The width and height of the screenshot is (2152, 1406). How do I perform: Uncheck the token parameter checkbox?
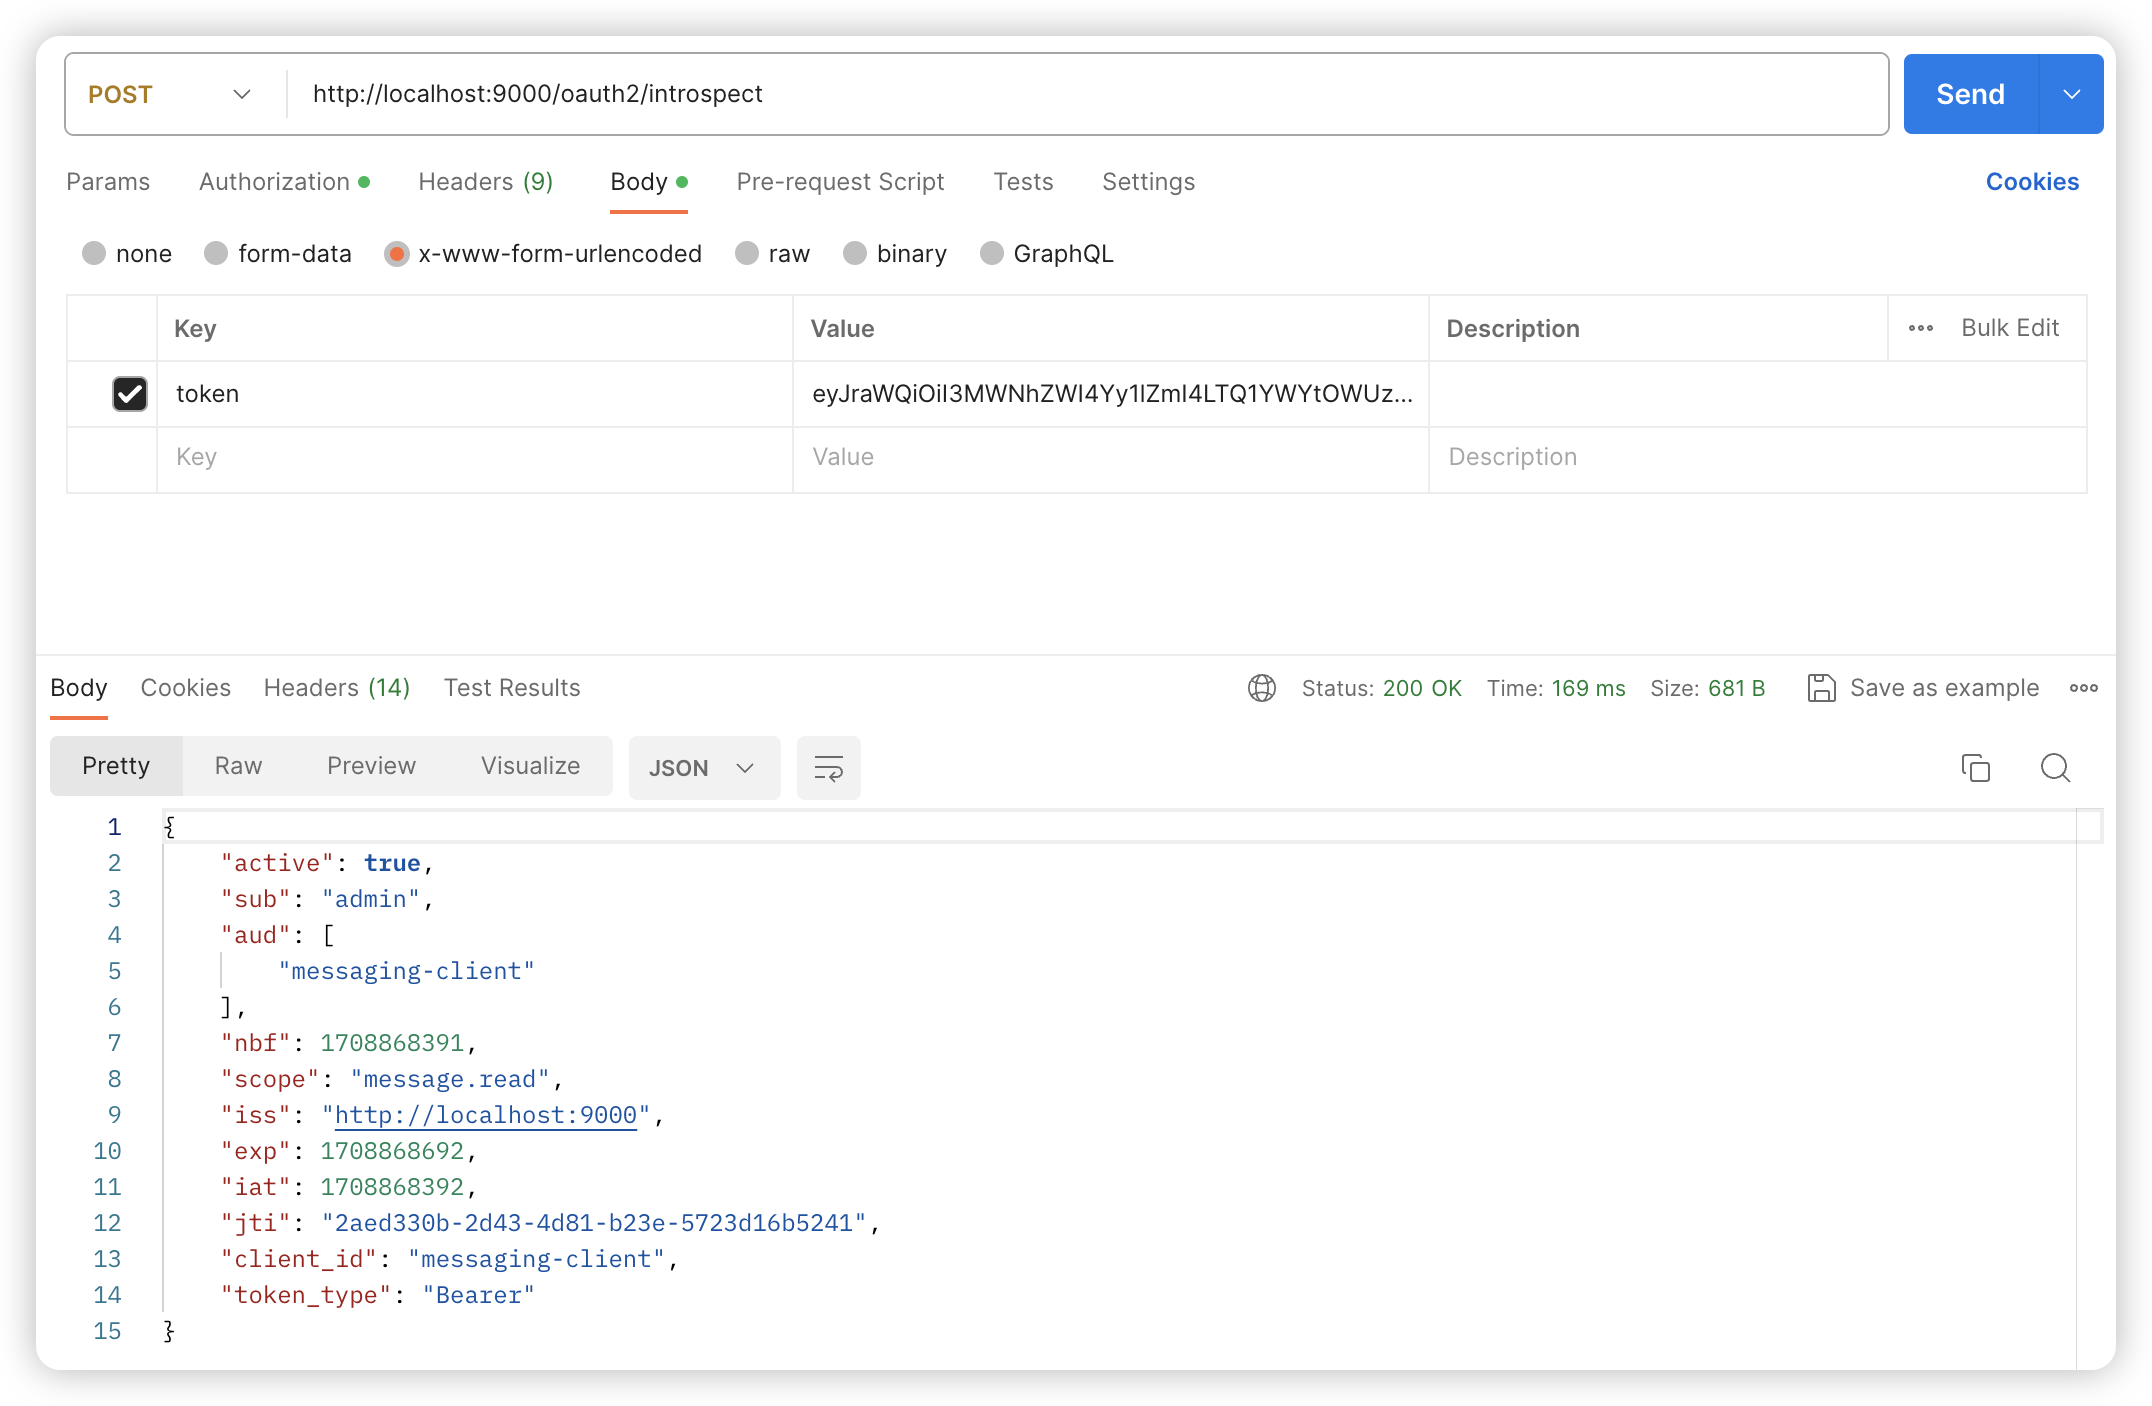(130, 394)
